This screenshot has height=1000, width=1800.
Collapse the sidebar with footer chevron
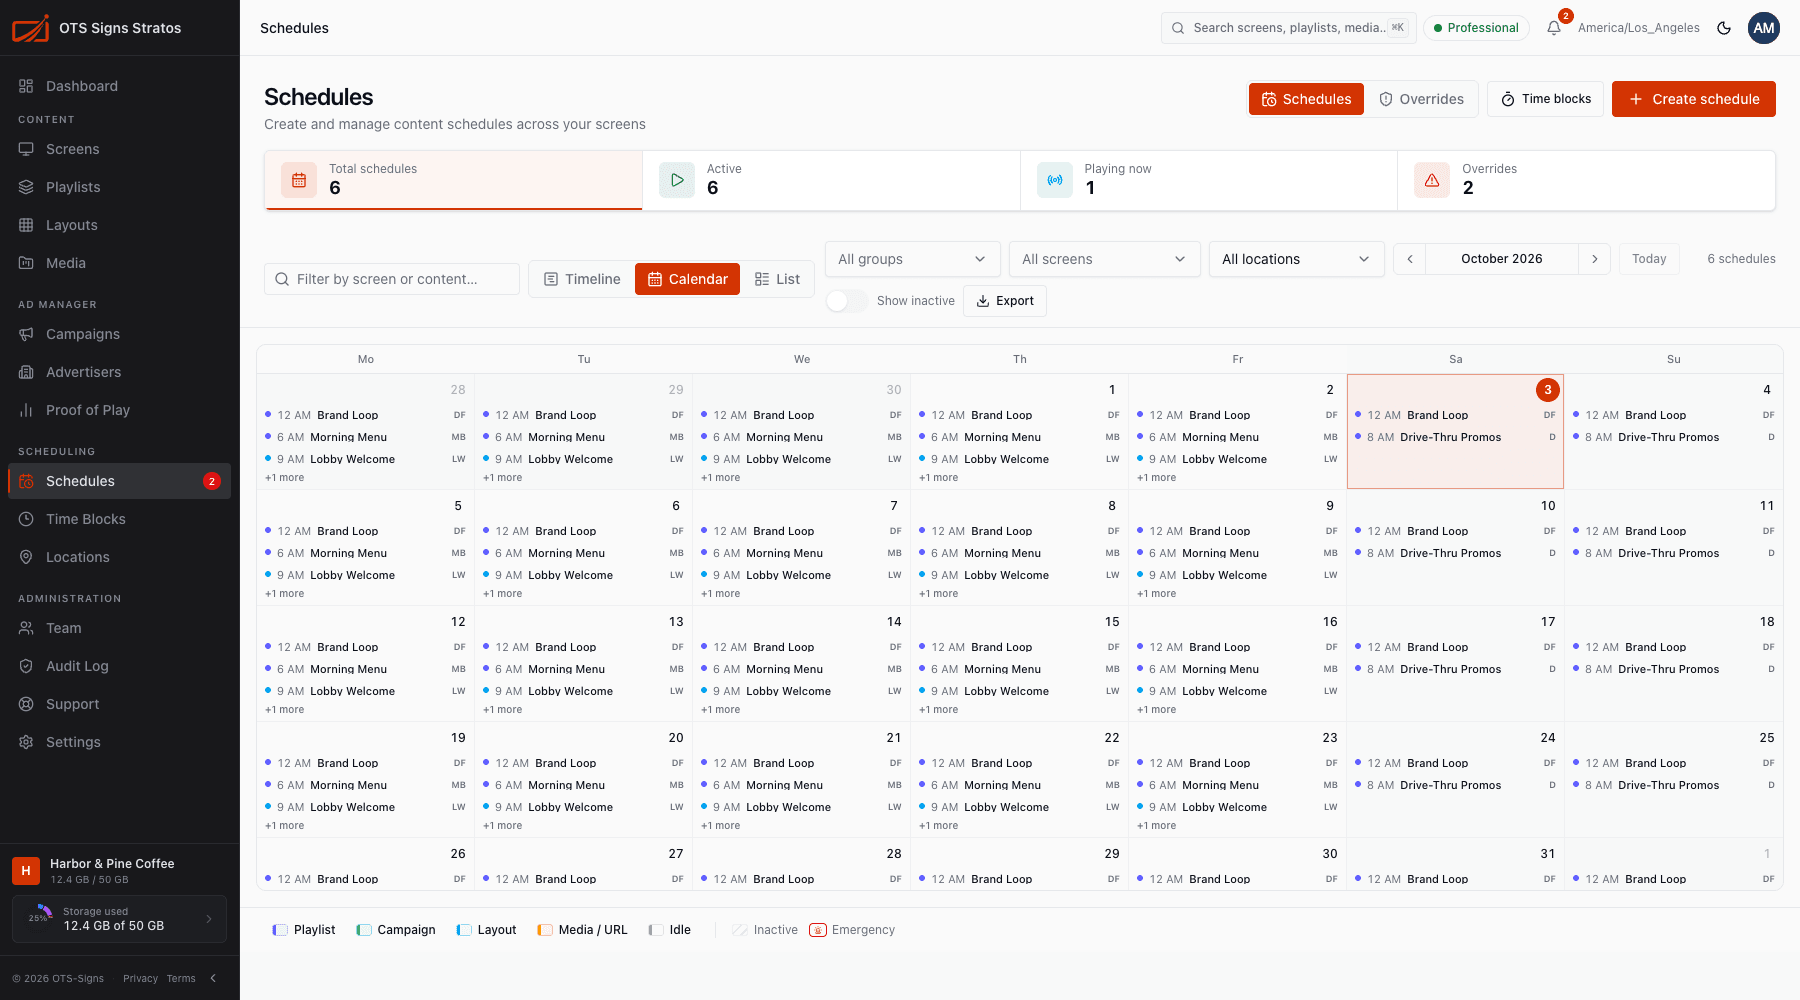click(213, 978)
